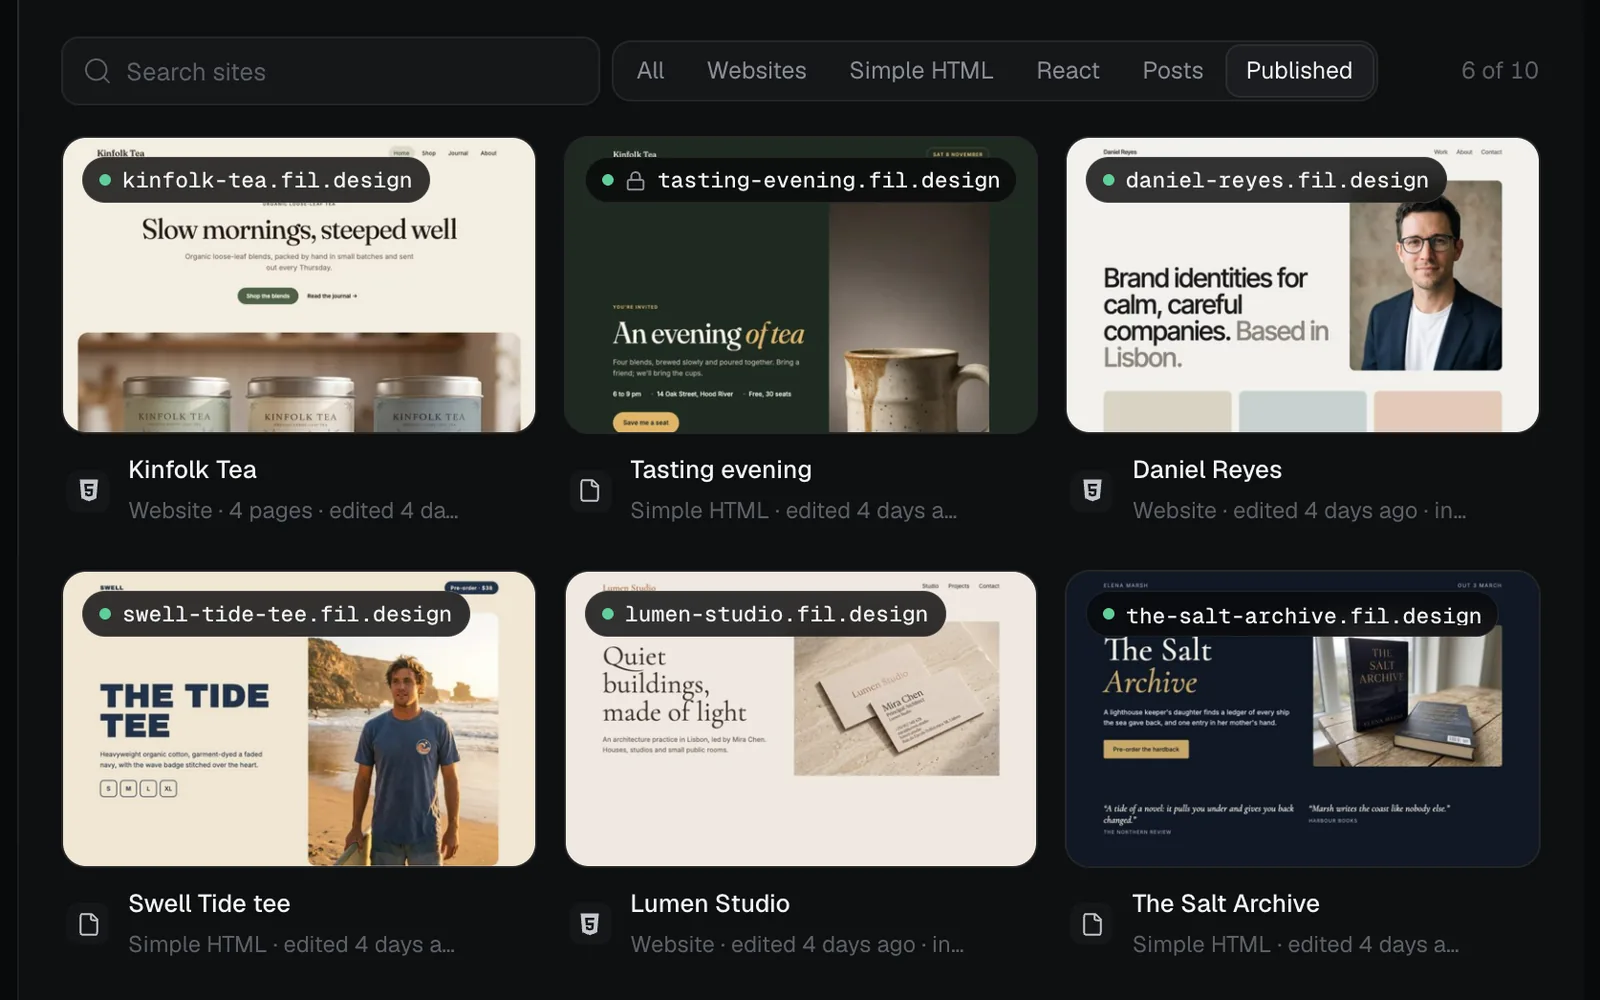Click the Lumen Studio title
The width and height of the screenshot is (1600, 1000).
[x=710, y=903]
